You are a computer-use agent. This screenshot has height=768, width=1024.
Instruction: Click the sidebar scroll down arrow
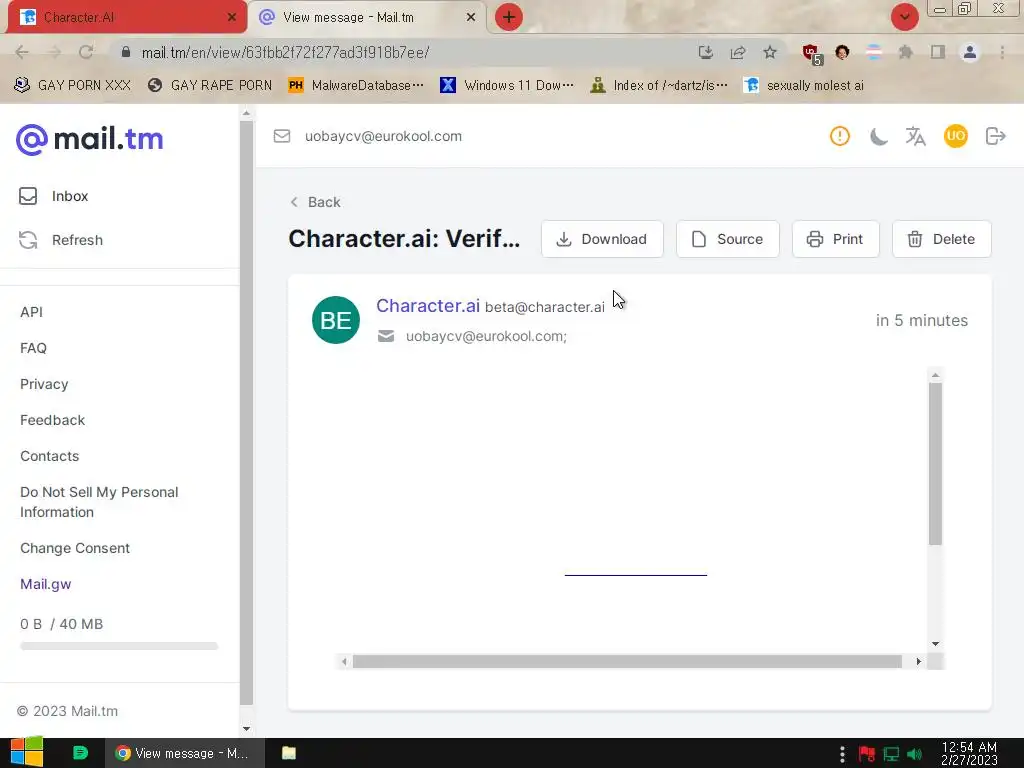tap(246, 728)
